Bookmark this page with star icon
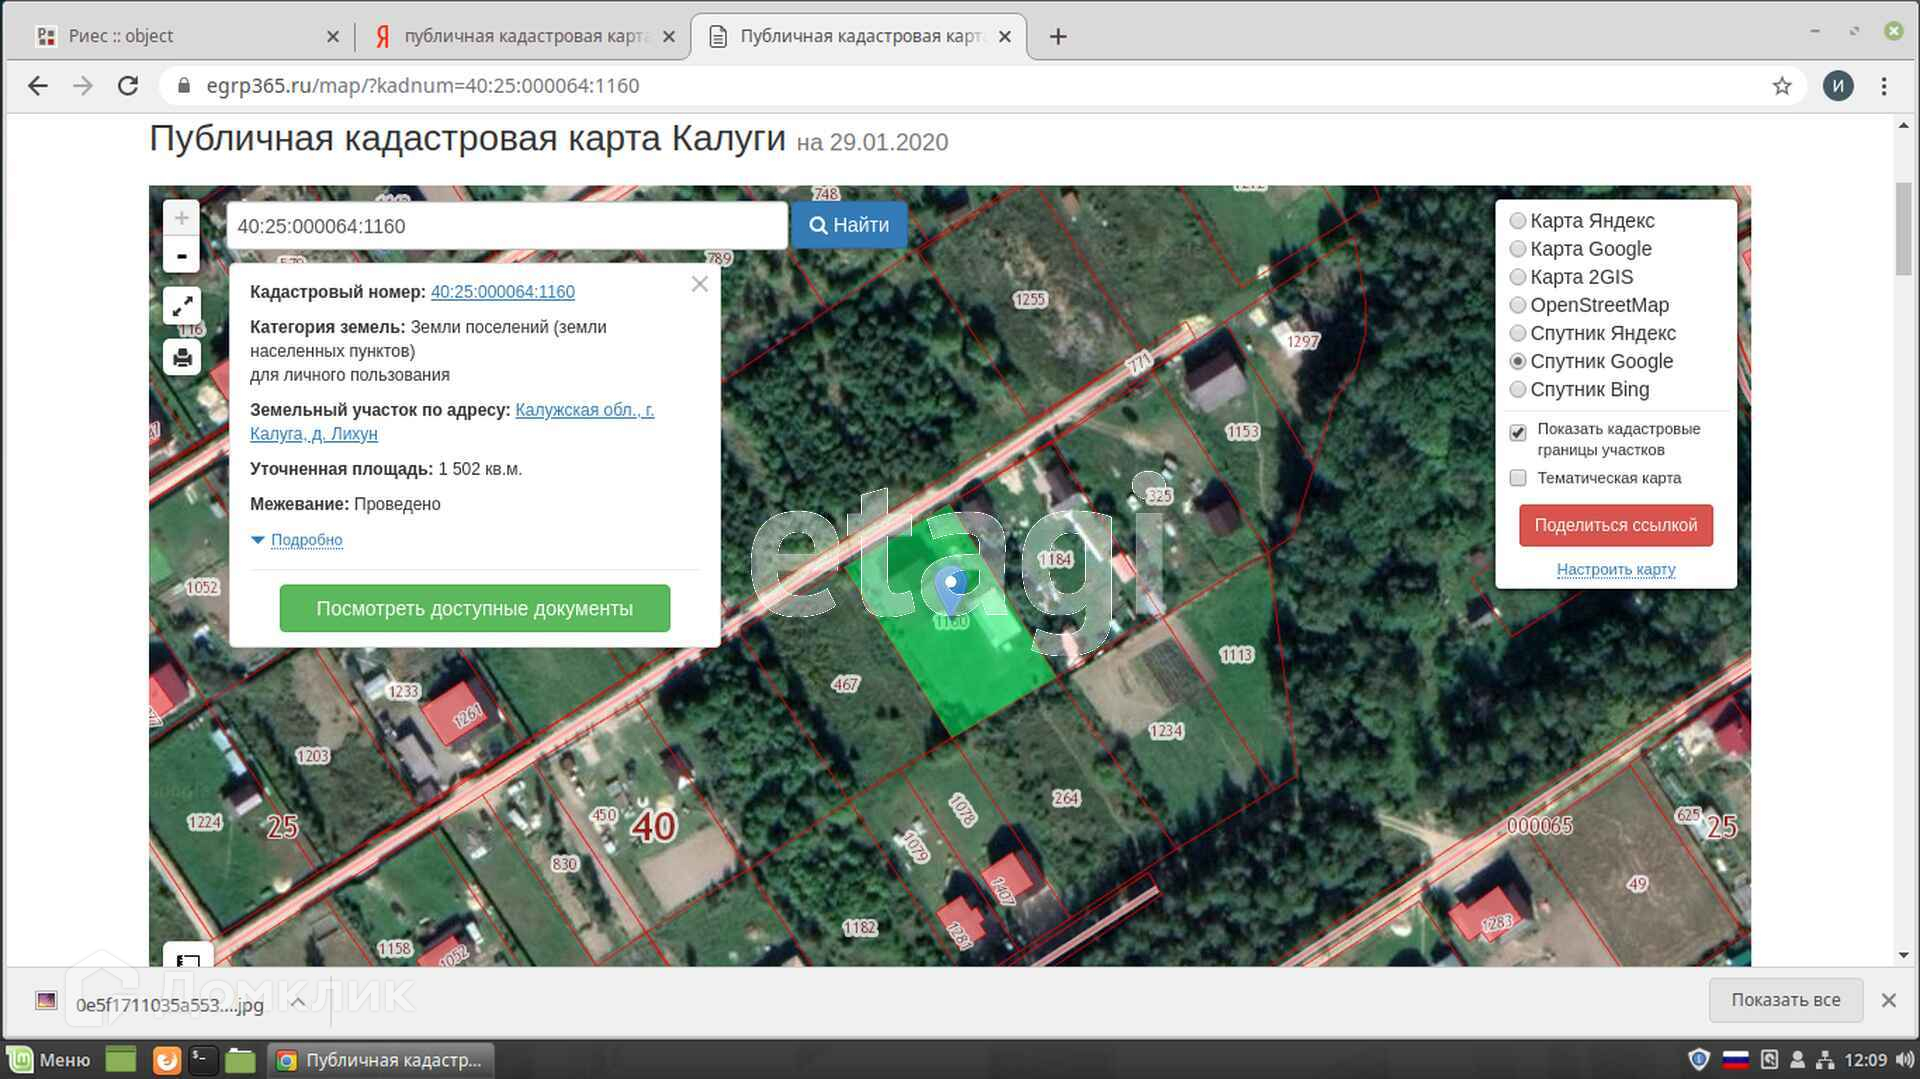1920x1079 pixels. [1781, 86]
